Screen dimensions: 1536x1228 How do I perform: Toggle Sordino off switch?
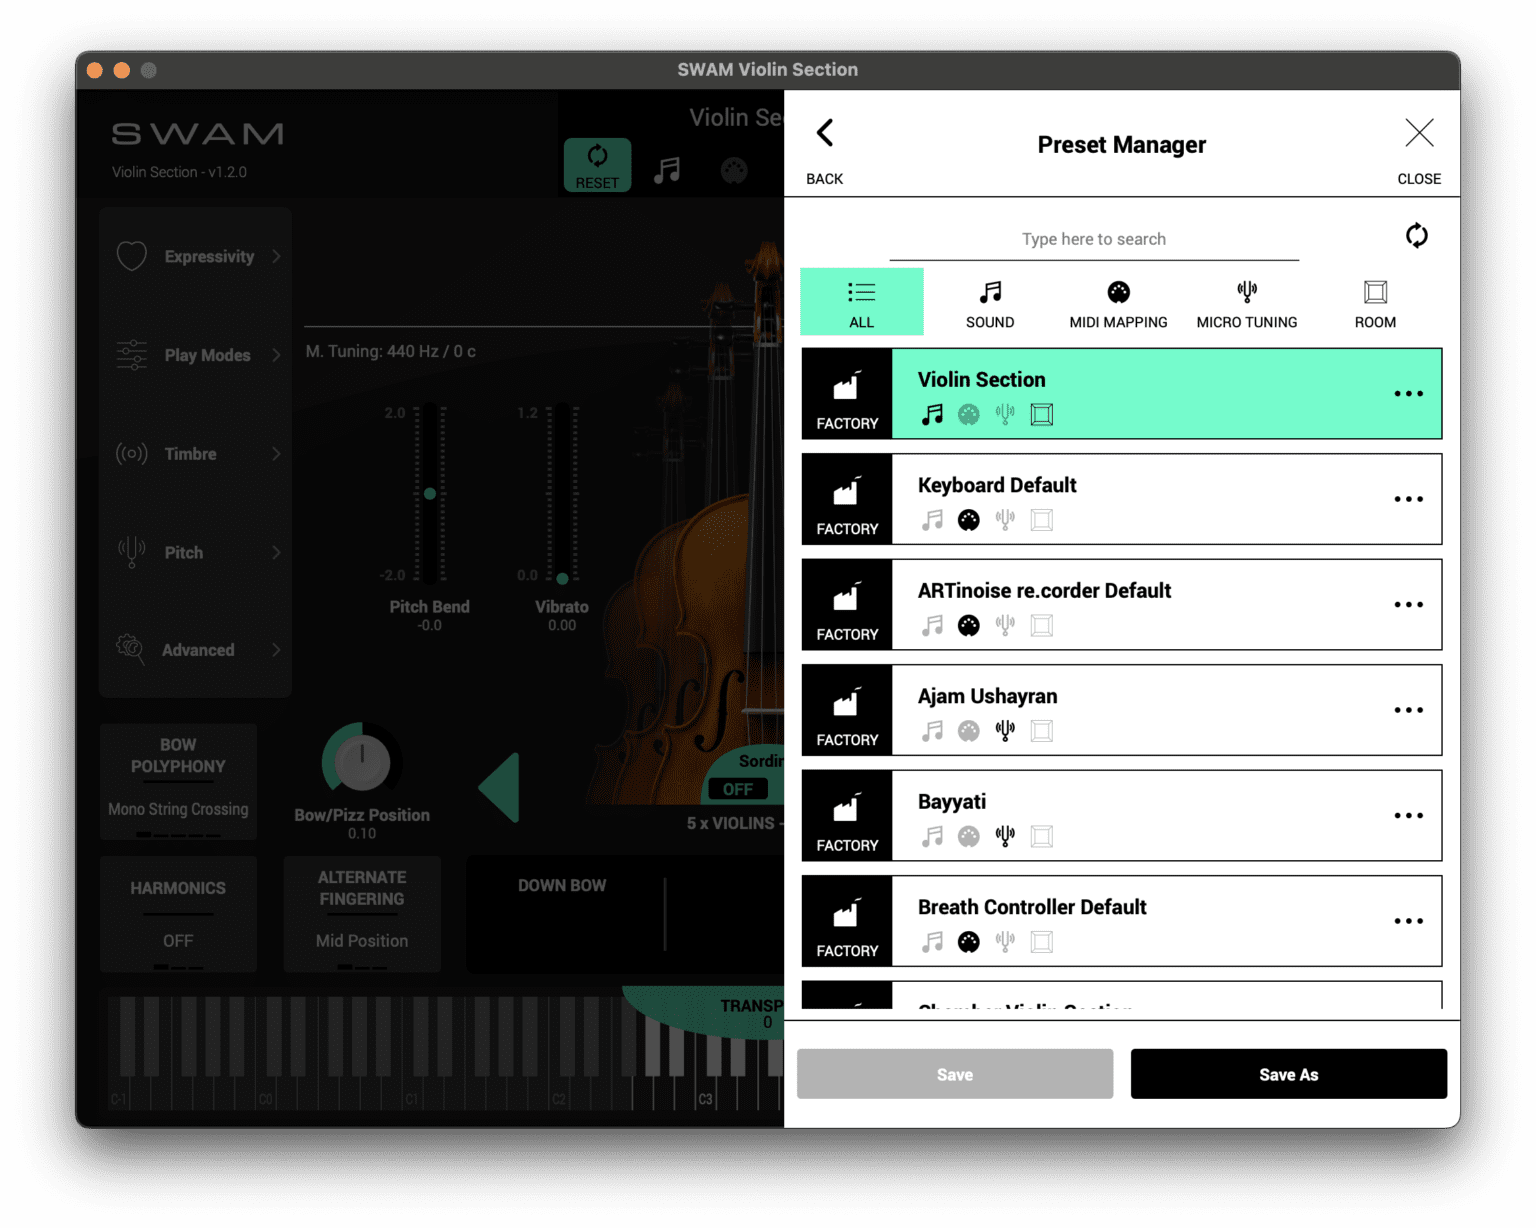[738, 789]
